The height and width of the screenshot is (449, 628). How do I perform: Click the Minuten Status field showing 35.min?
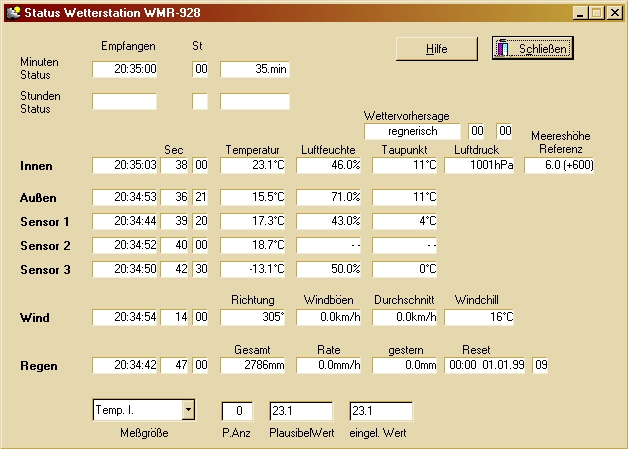254,69
